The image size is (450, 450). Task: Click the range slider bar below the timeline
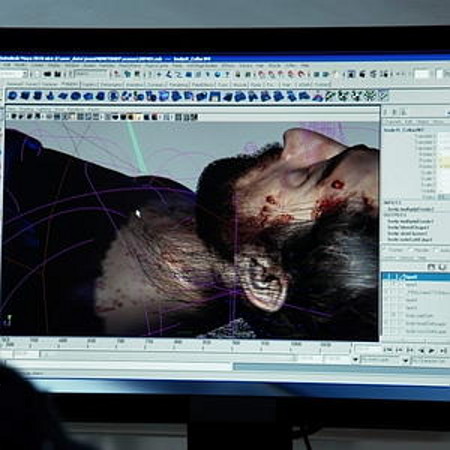point(167,355)
